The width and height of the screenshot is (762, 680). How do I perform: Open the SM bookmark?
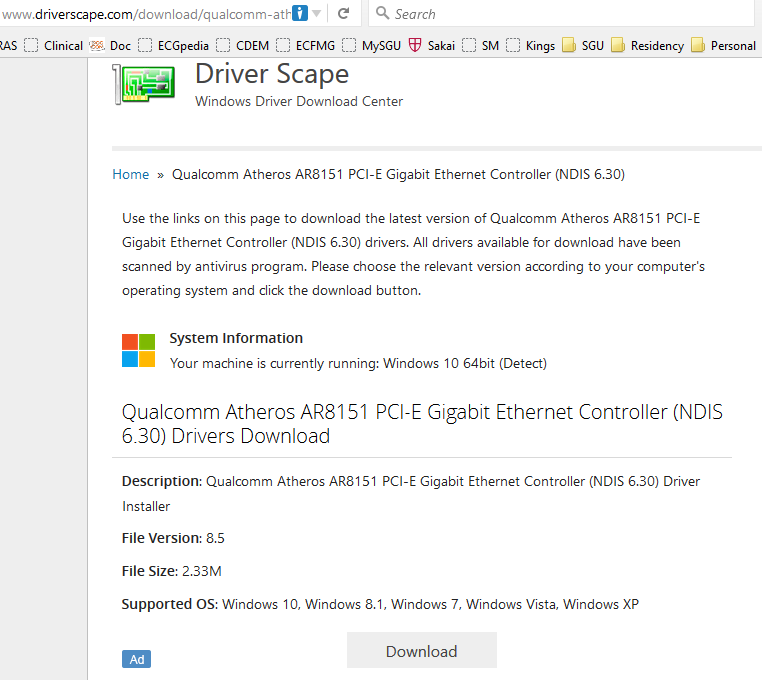(481, 46)
